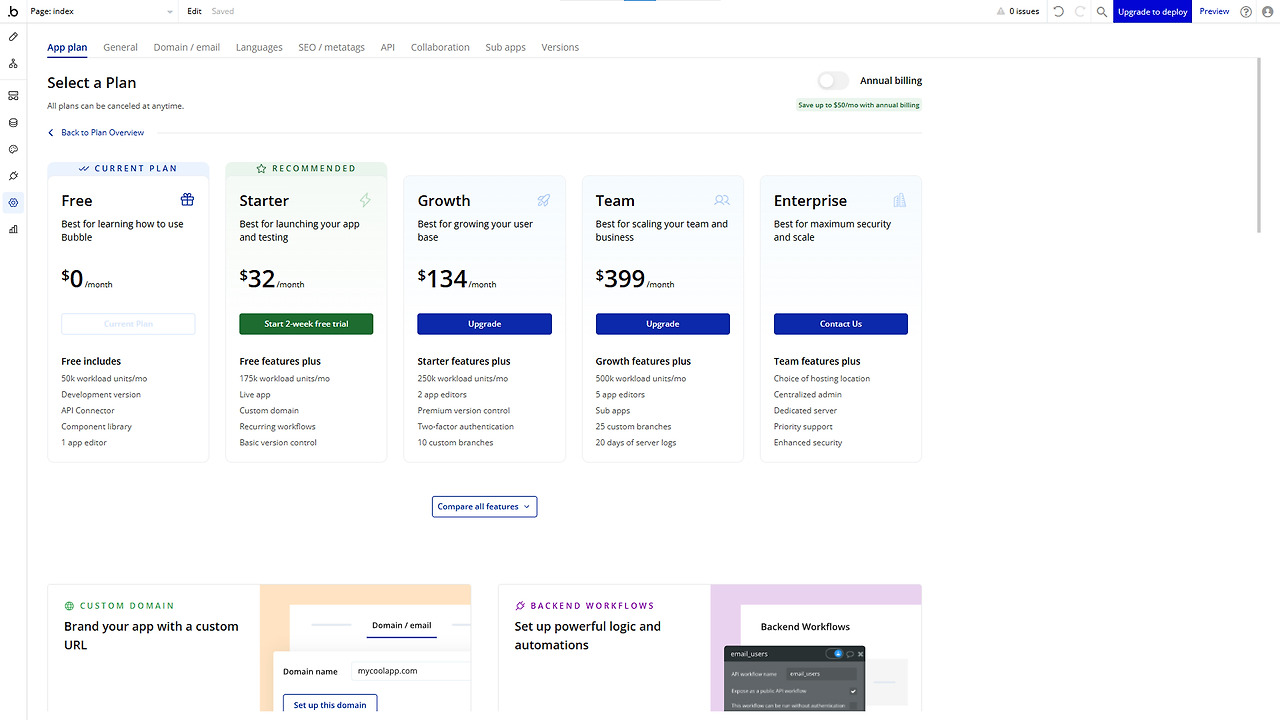Open the Page: index dropdown
The height and width of the screenshot is (720, 1280).
pos(101,12)
